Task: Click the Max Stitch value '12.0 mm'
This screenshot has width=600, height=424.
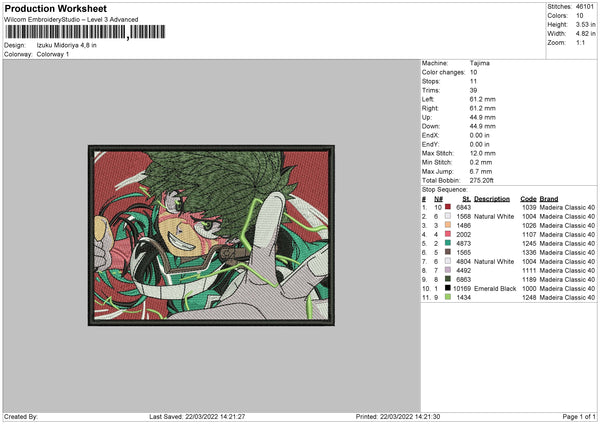Action: coord(483,153)
